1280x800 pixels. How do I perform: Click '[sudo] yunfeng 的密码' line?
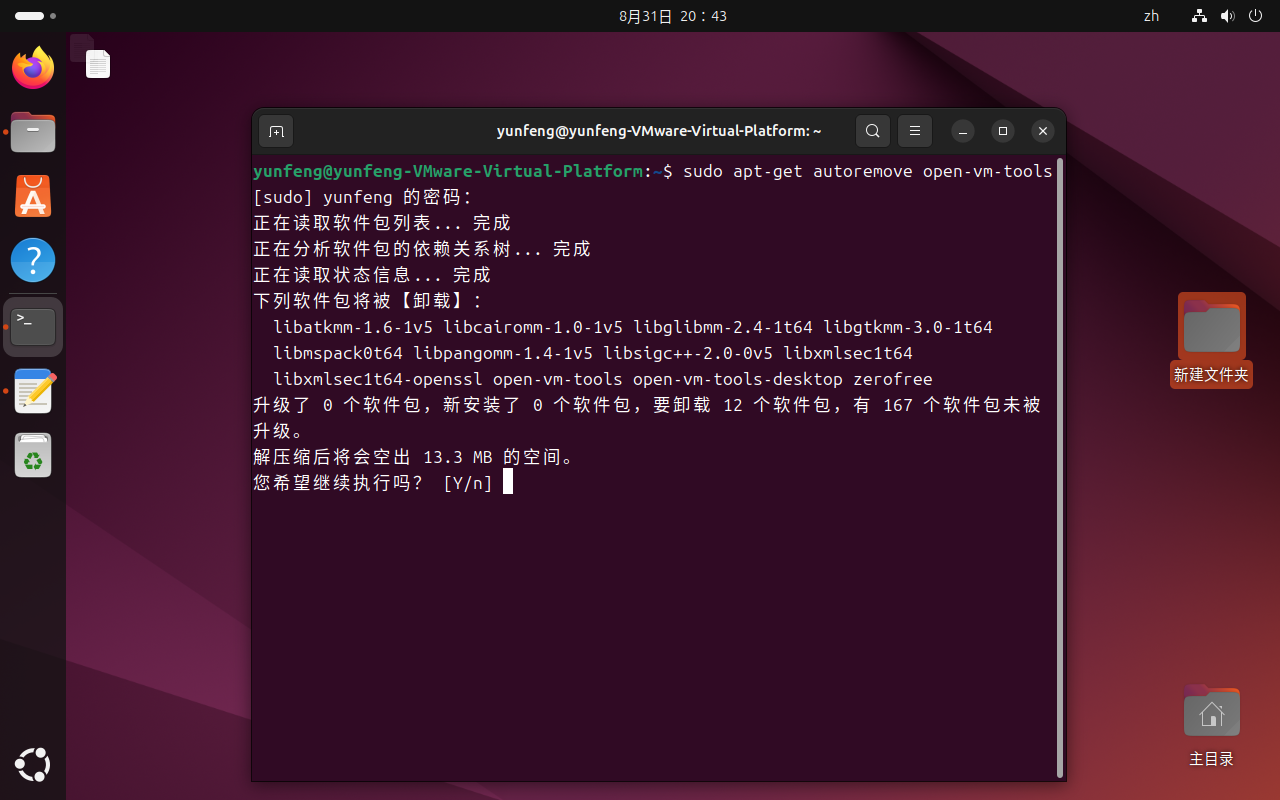(x=363, y=198)
